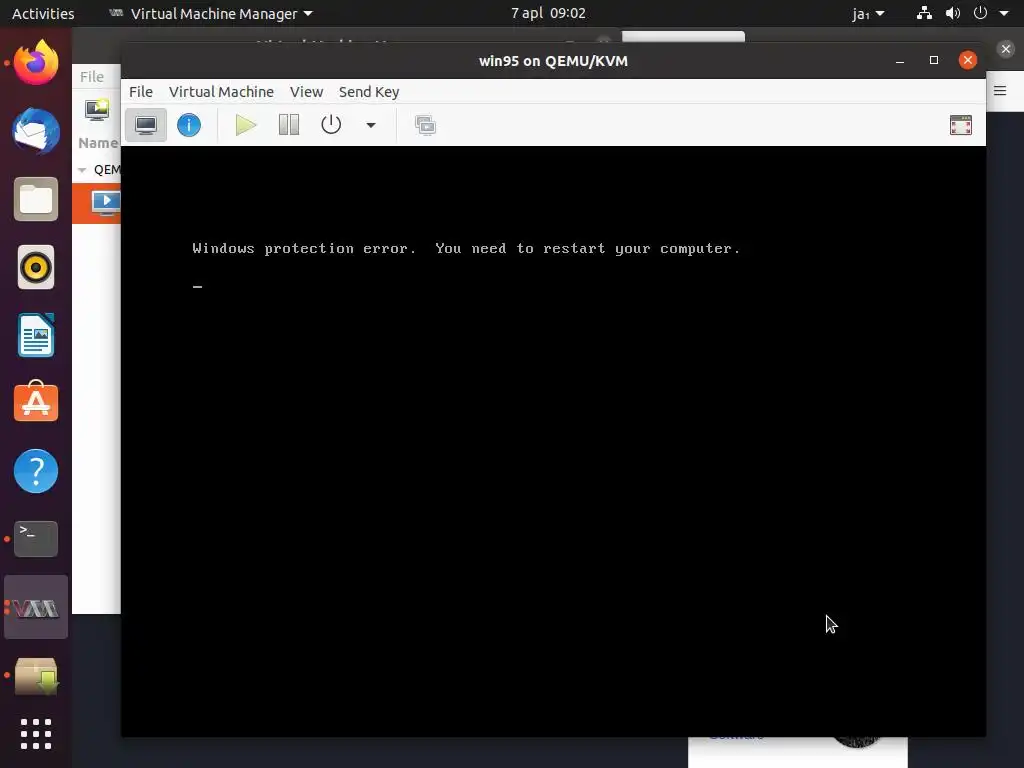Open the File menu of win95 window

point(141,92)
